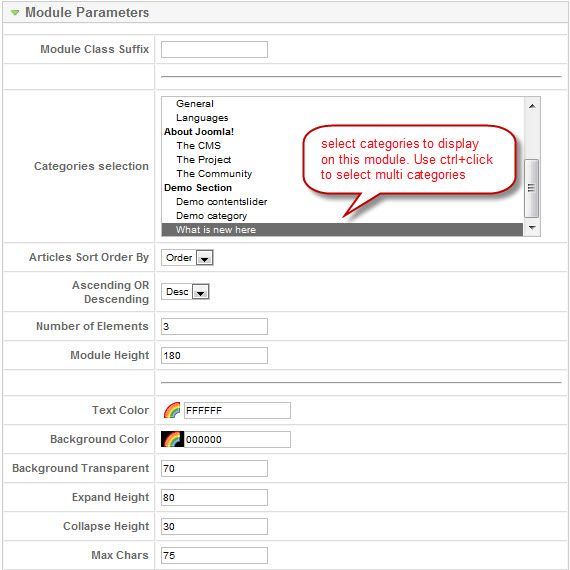570x570 pixels.
Task: Collapse the Module Parameters panel arrow
Action: pos(15,13)
